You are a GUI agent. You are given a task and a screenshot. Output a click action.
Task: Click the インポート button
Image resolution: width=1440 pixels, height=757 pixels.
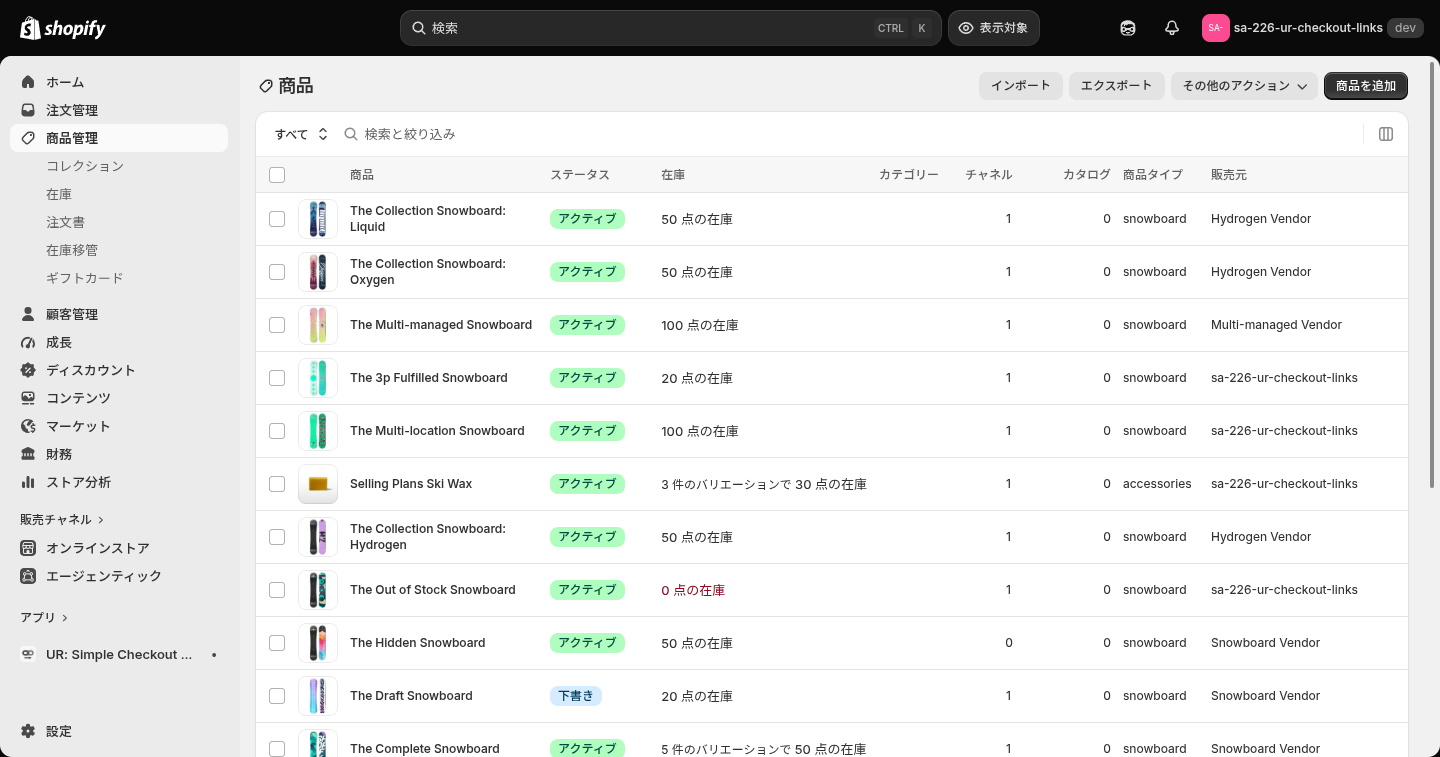(1021, 86)
